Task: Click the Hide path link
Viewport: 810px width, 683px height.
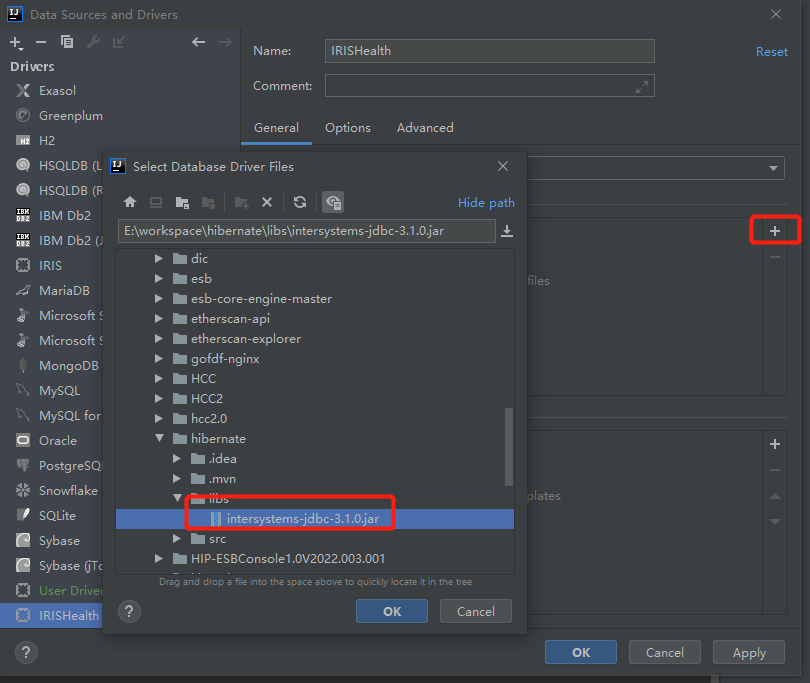Action: click(x=486, y=203)
